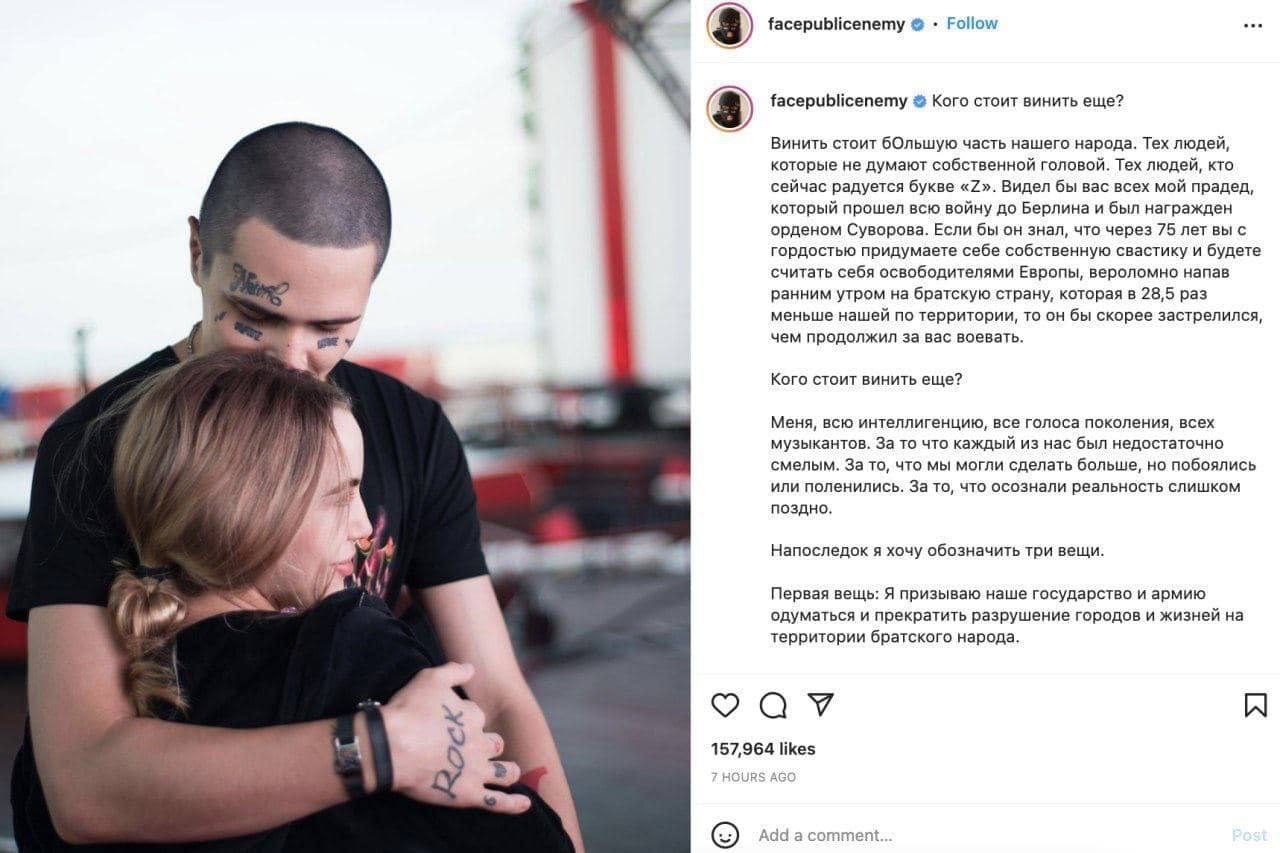Open facepublicenemy username in header
1280x853 pixels.
coord(836,24)
